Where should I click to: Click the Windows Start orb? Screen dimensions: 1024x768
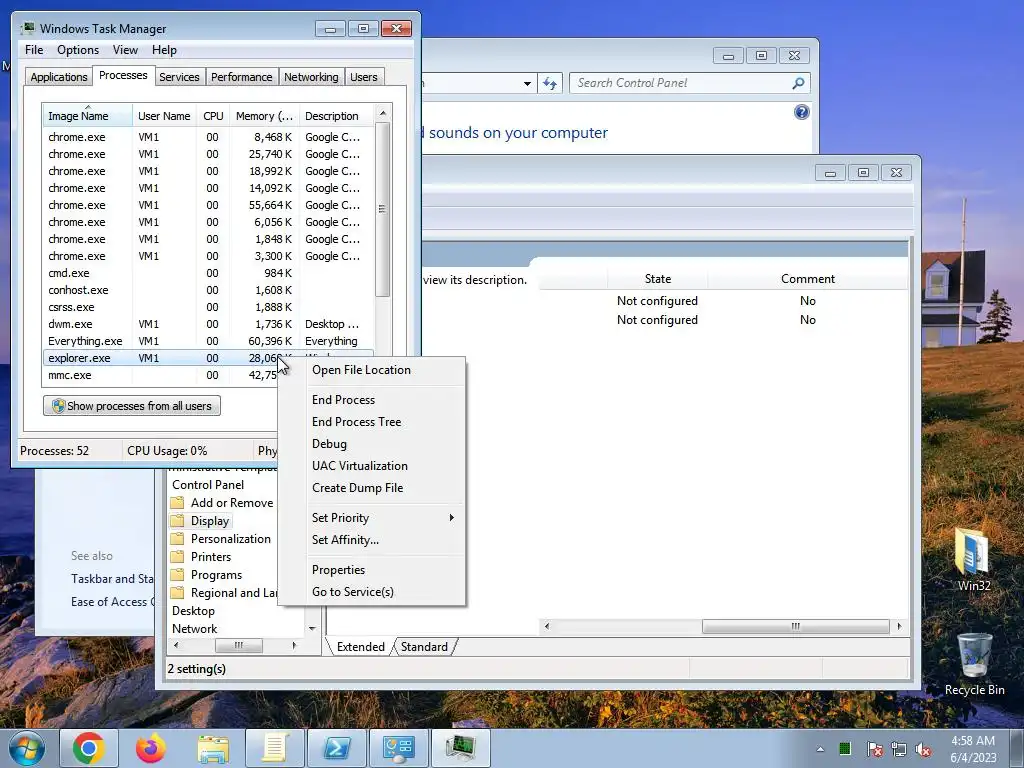tap(26, 749)
